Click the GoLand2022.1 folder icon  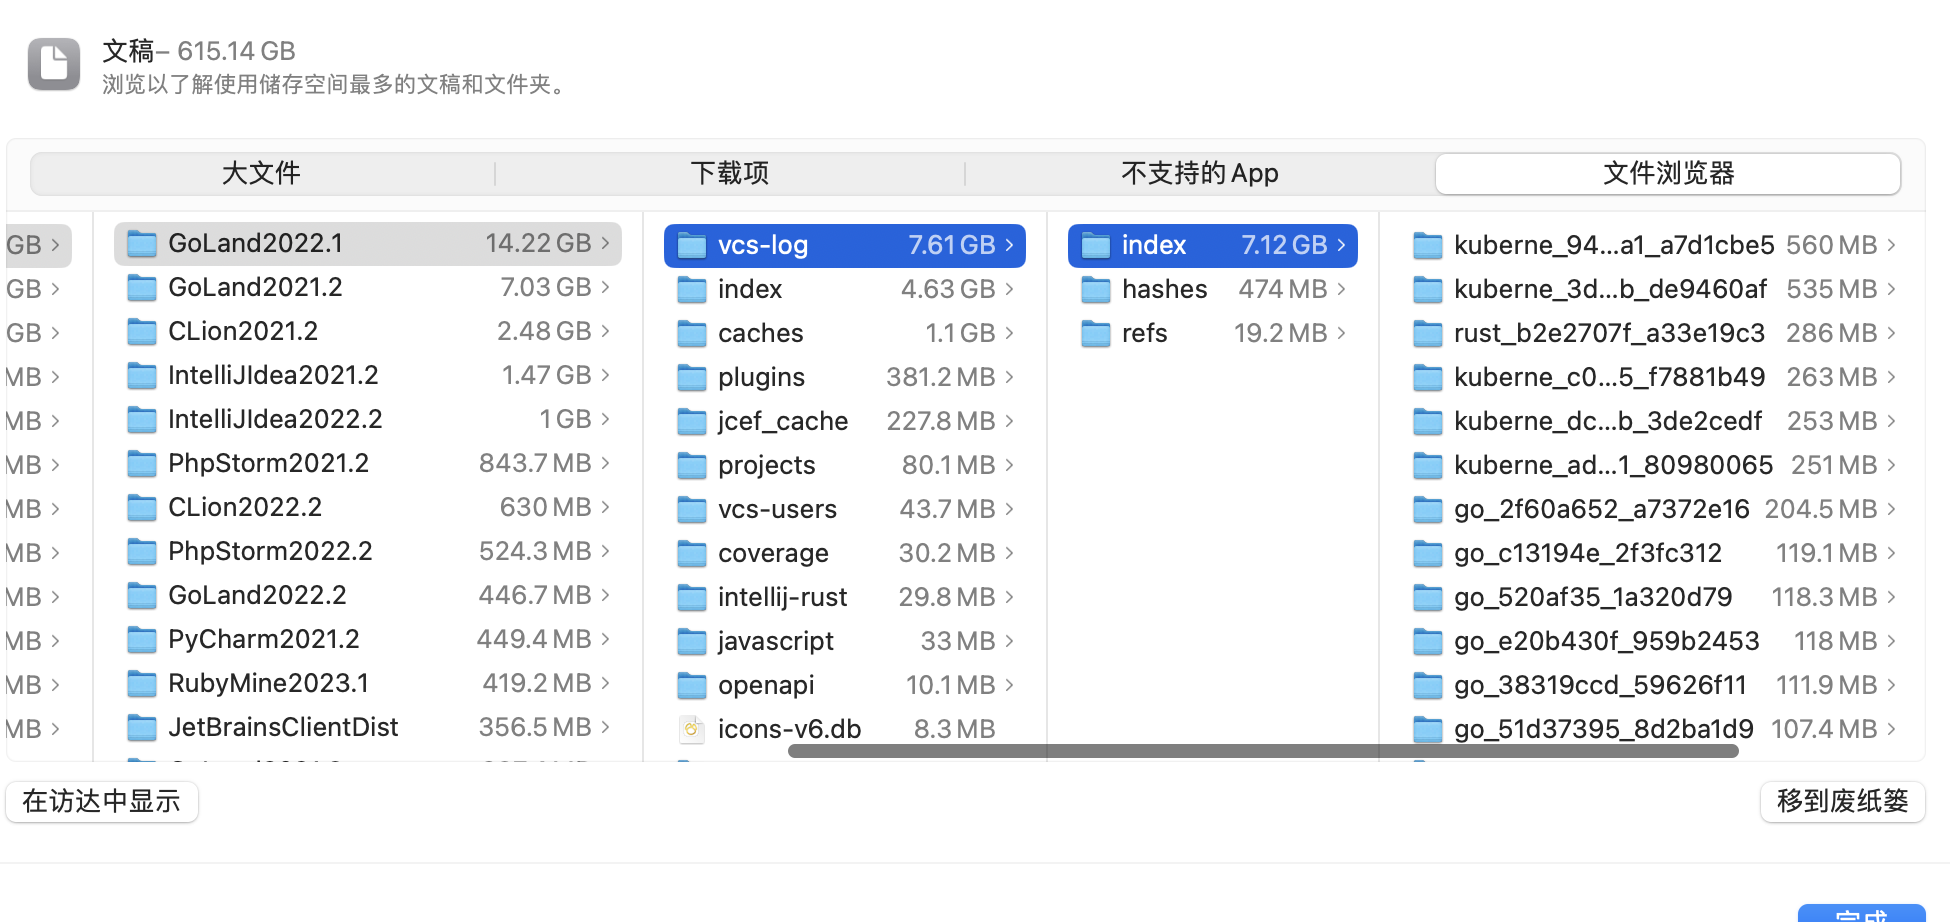(x=142, y=244)
